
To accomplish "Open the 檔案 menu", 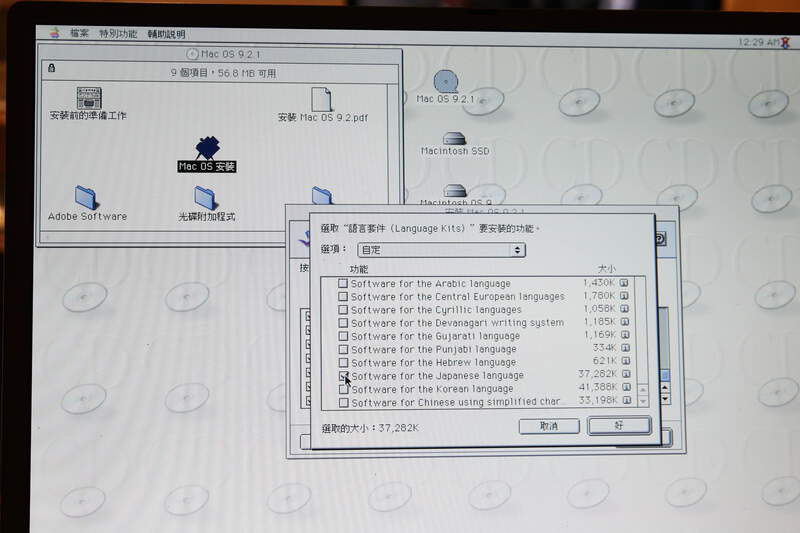I will 79,34.
